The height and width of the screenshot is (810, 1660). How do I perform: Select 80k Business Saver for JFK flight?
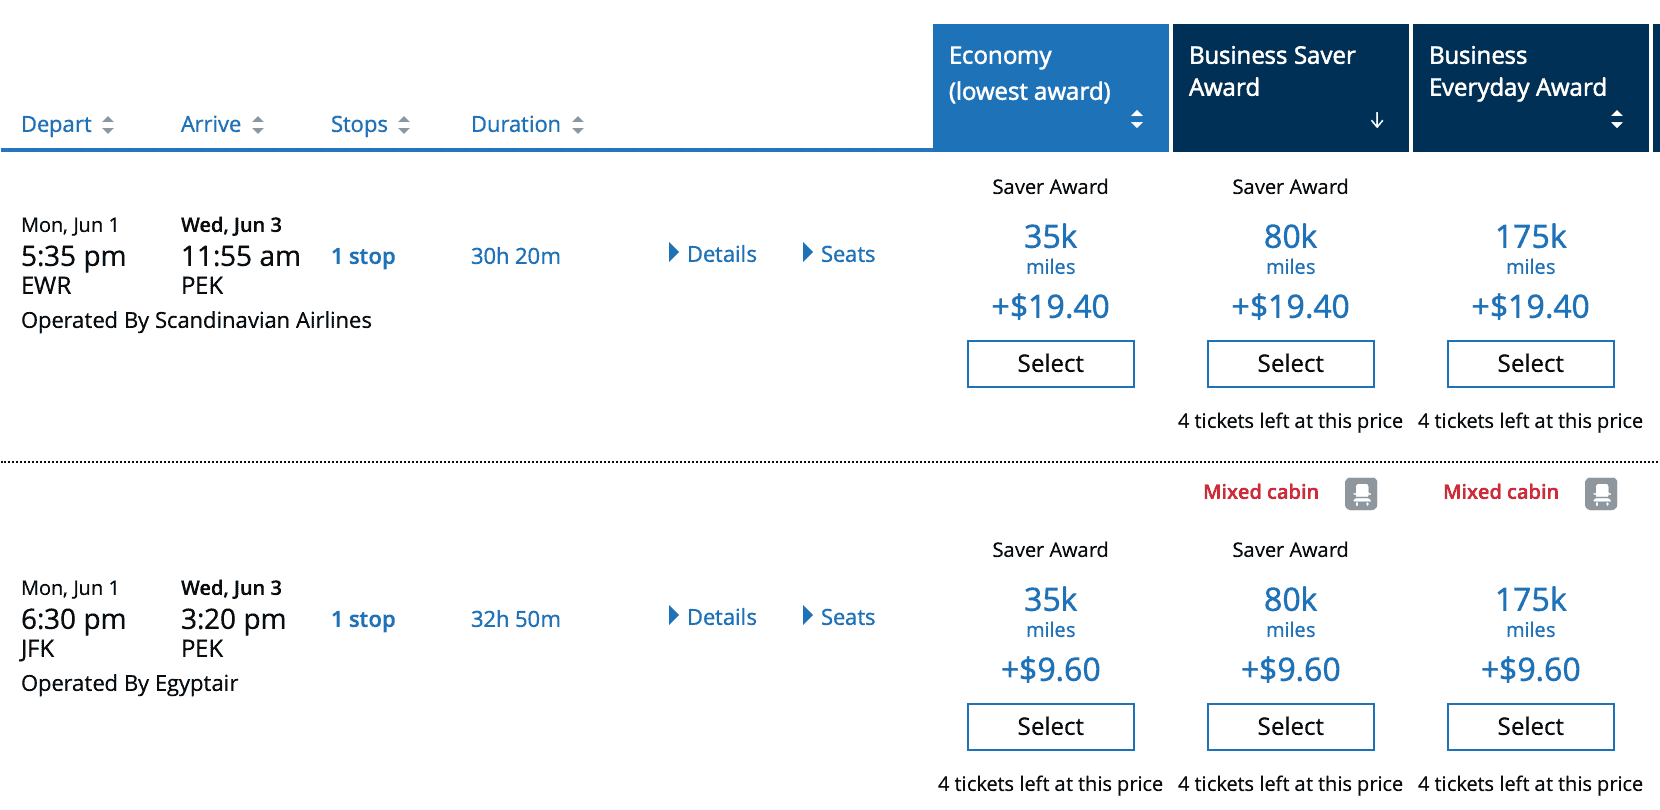(x=1291, y=727)
